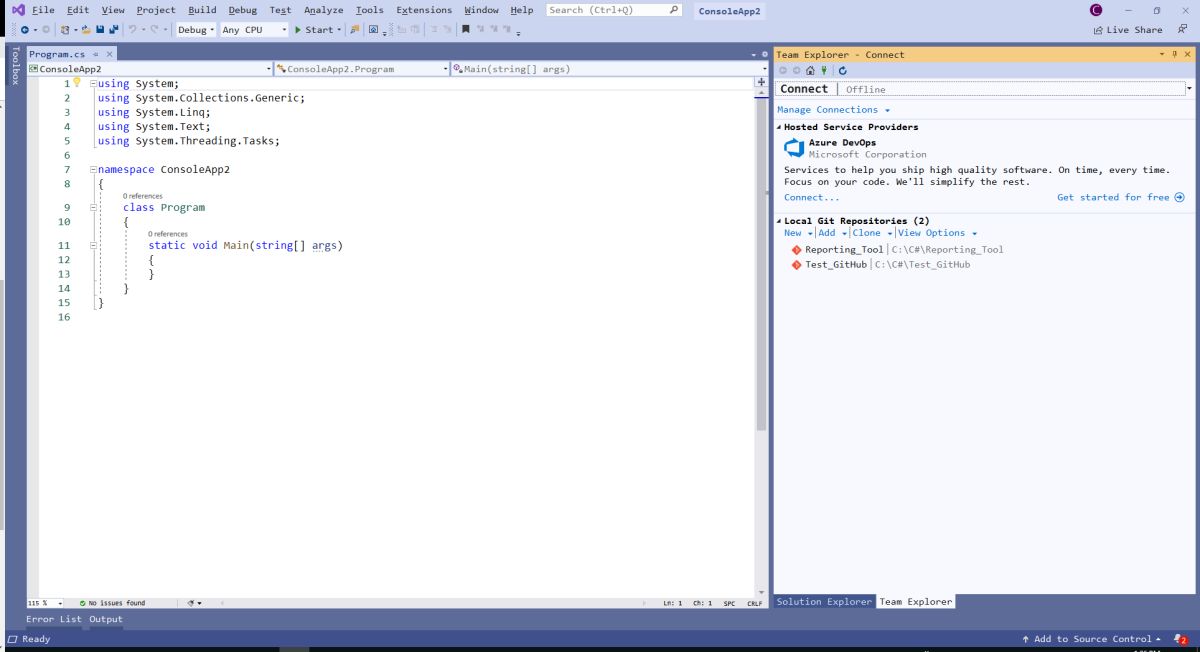Open the Help menu
The height and width of the screenshot is (652, 1200).
[x=522, y=10]
